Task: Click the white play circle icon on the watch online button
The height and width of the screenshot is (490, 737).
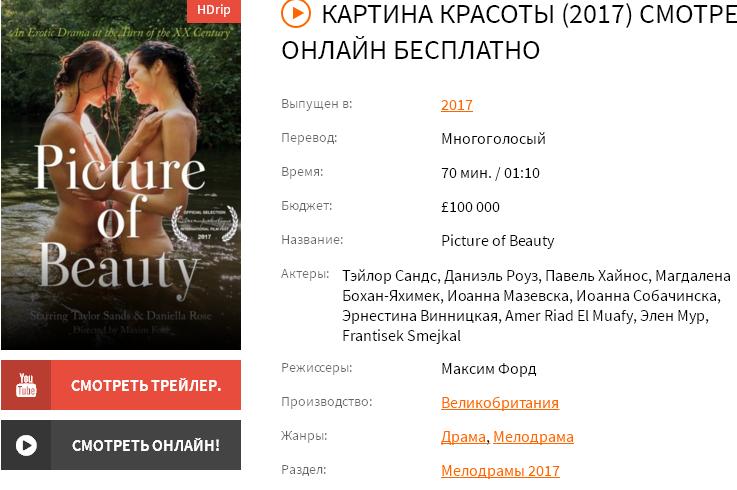Action: [x=26, y=445]
